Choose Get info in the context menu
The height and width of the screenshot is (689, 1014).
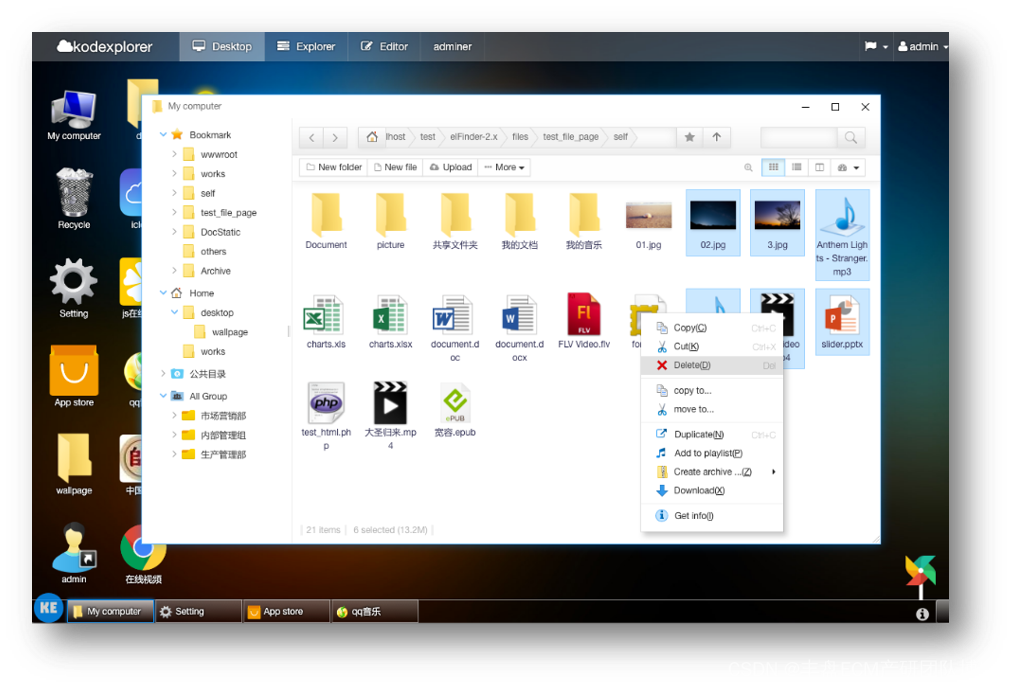[711, 516]
